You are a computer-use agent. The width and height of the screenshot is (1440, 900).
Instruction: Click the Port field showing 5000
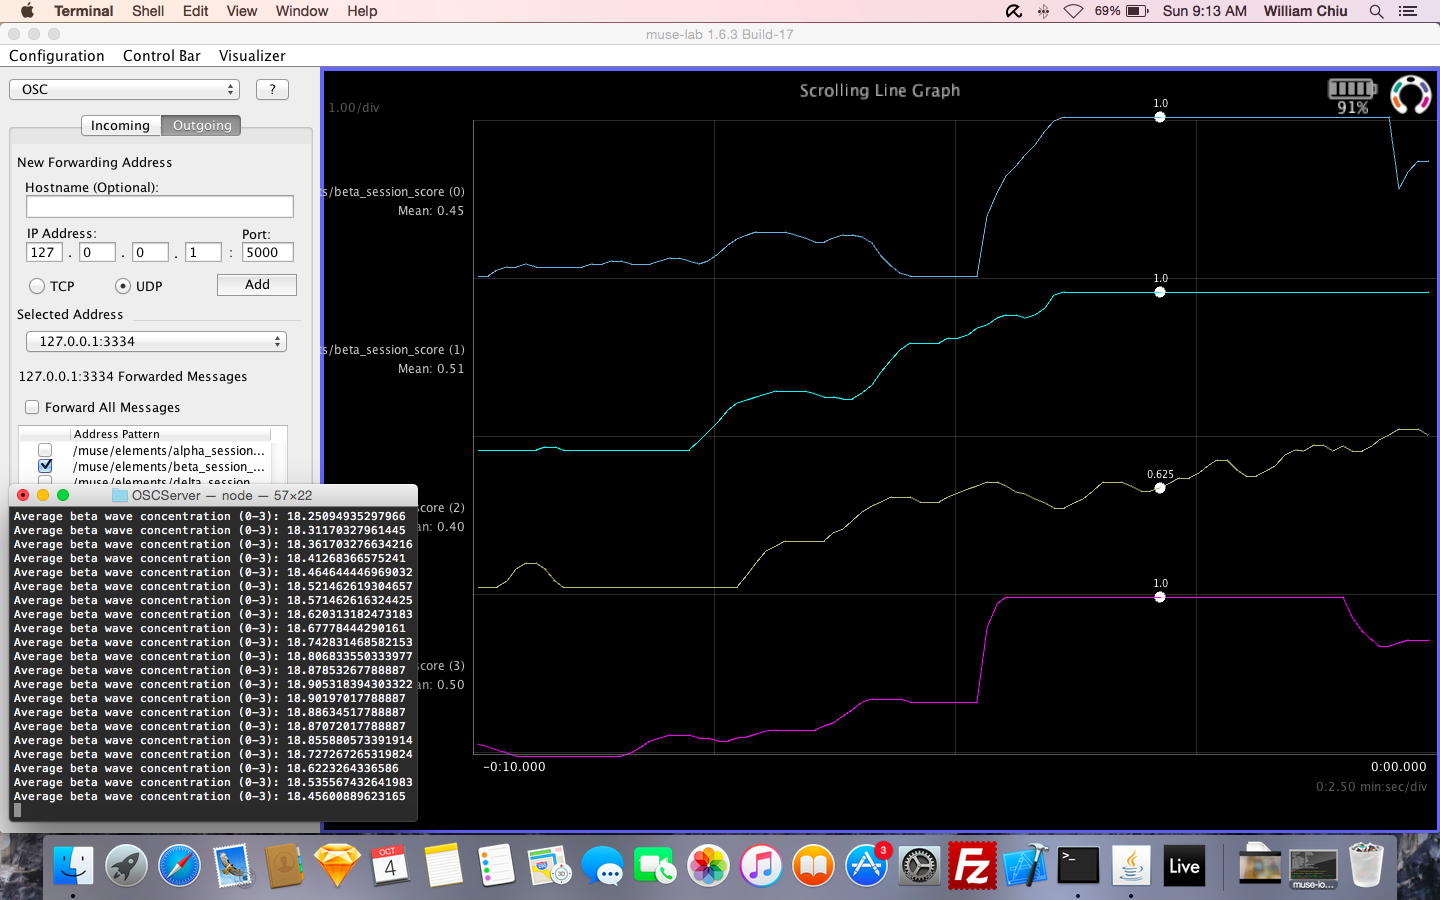[268, 253]
